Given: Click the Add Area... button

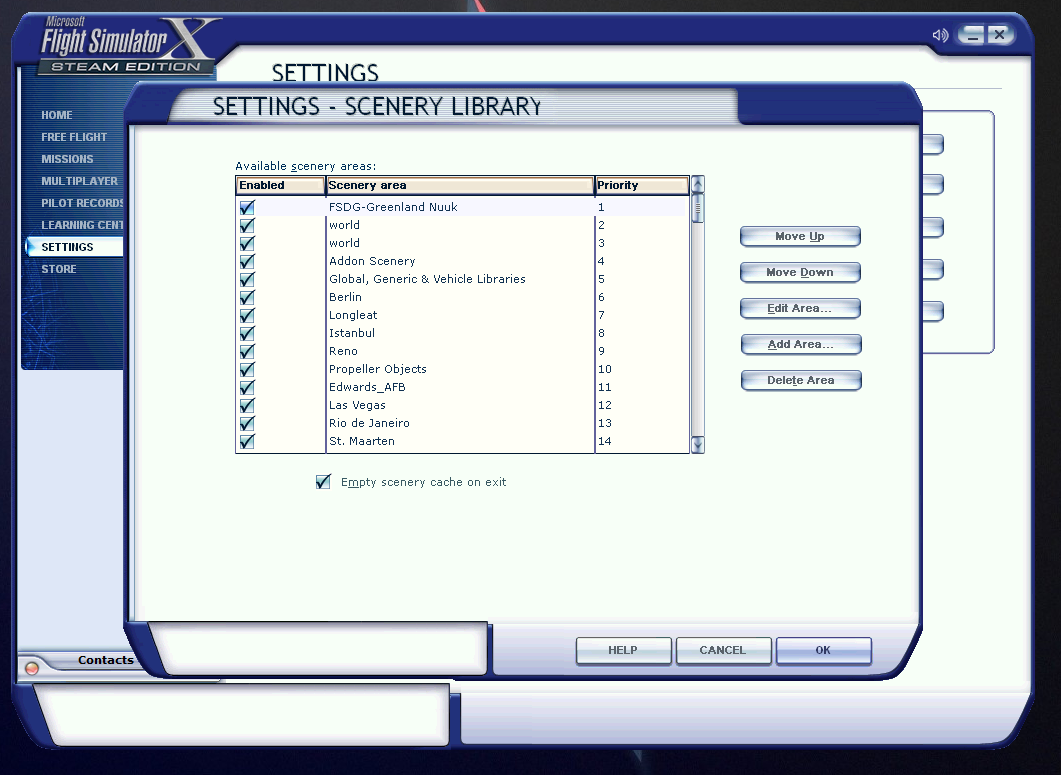Looking at the screenshot, I should click(x=800, y=344).
